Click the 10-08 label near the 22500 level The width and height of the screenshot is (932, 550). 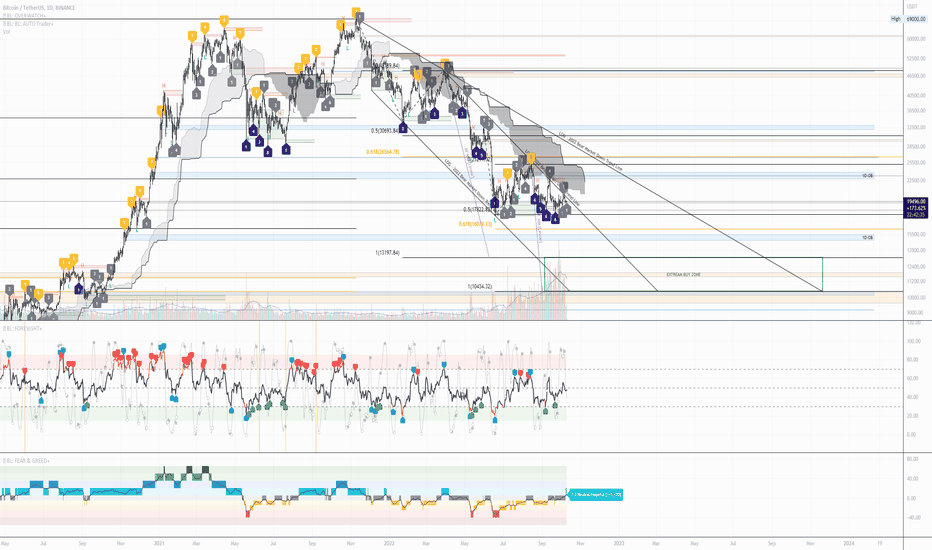click(x=868, y=176)
